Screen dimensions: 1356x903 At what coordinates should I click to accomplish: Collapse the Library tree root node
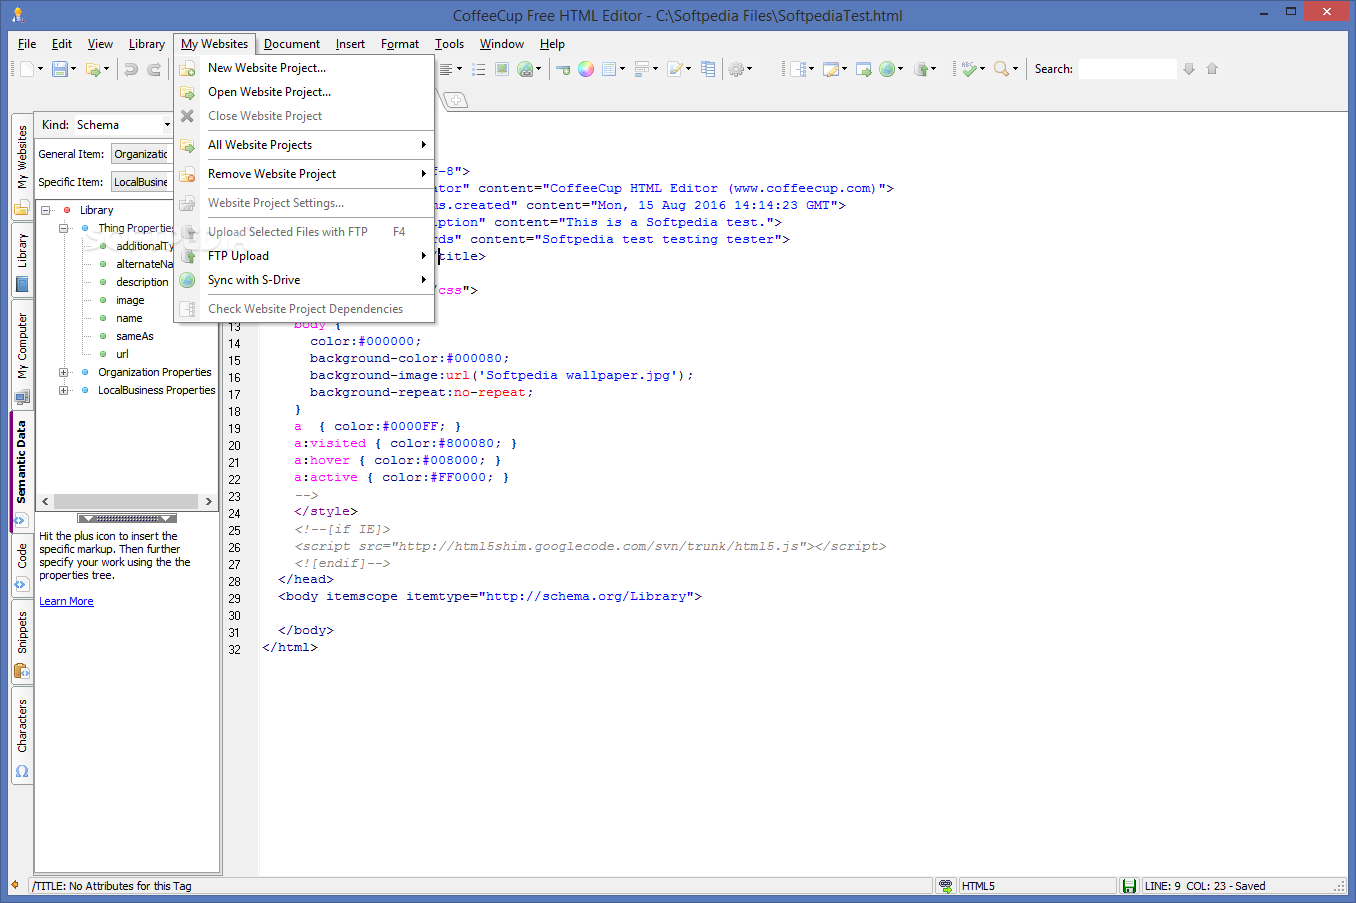46,210
